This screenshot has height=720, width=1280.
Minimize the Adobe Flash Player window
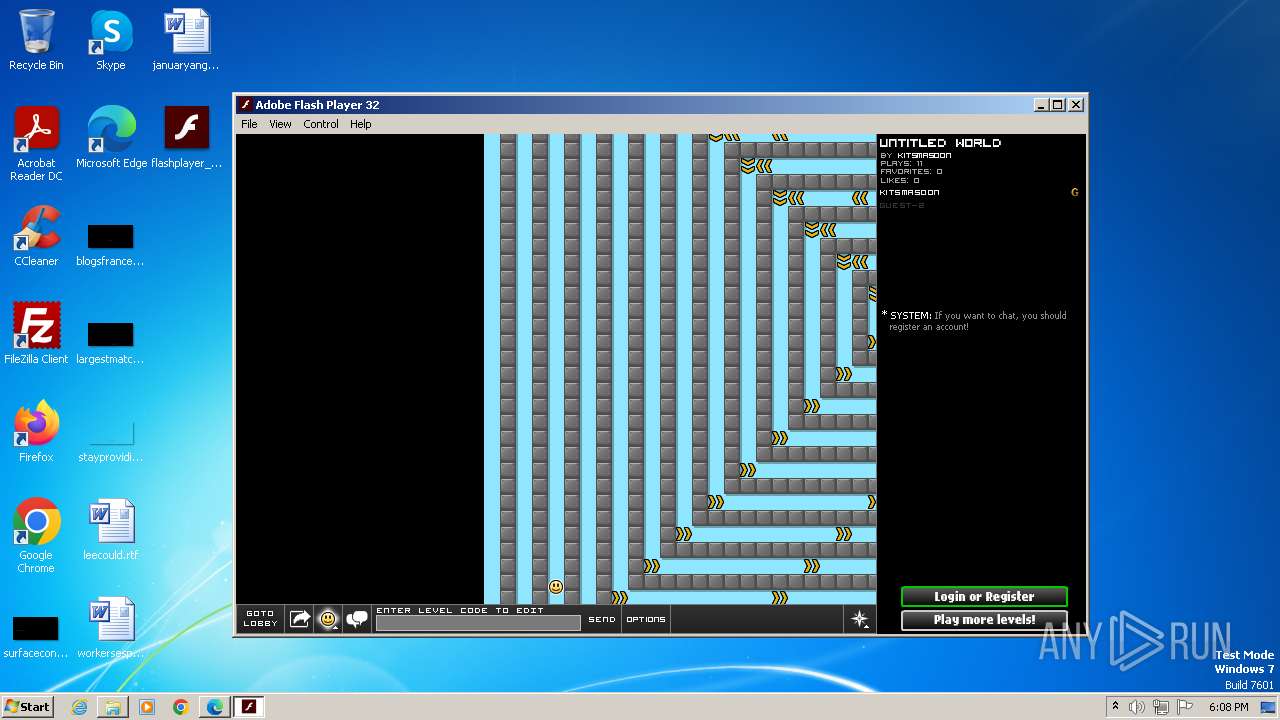coord(1042,105)
